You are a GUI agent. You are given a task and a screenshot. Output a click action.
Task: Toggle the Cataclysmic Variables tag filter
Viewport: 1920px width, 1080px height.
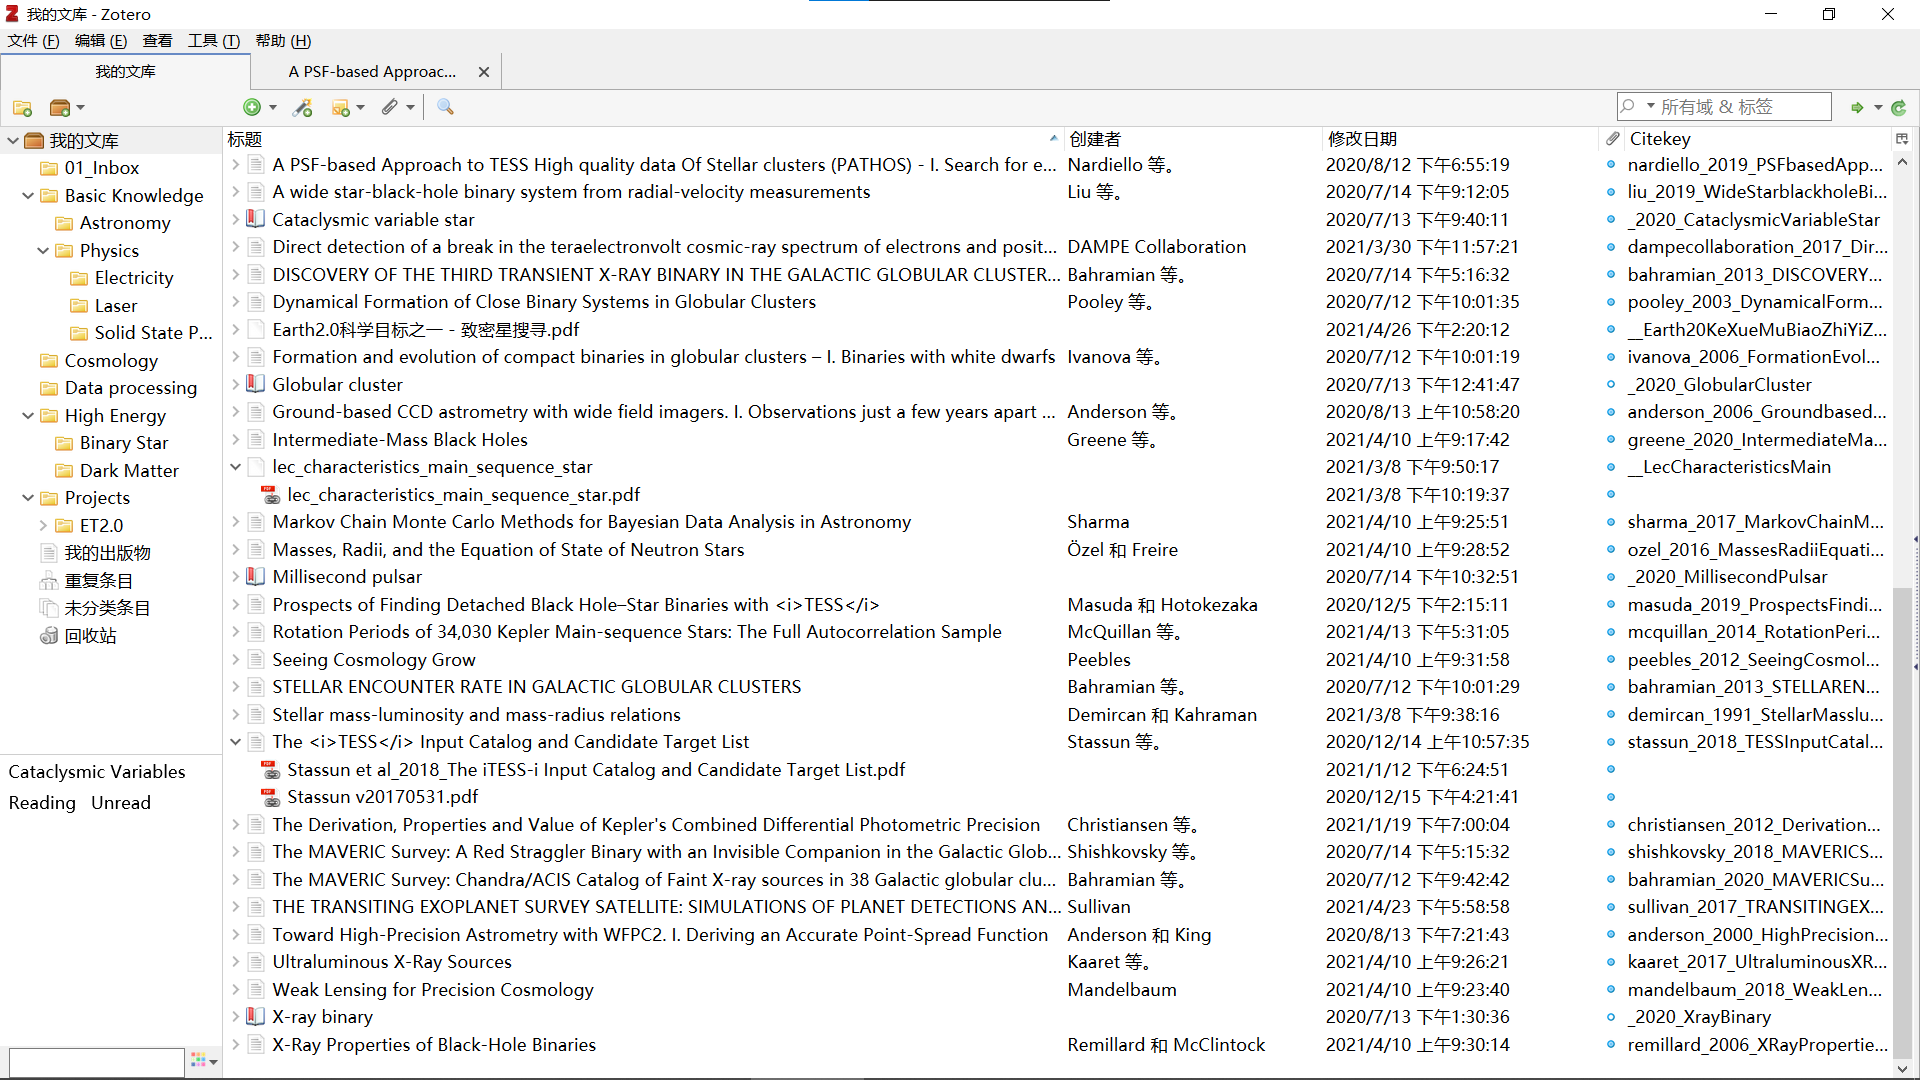[x=97, y=772]
